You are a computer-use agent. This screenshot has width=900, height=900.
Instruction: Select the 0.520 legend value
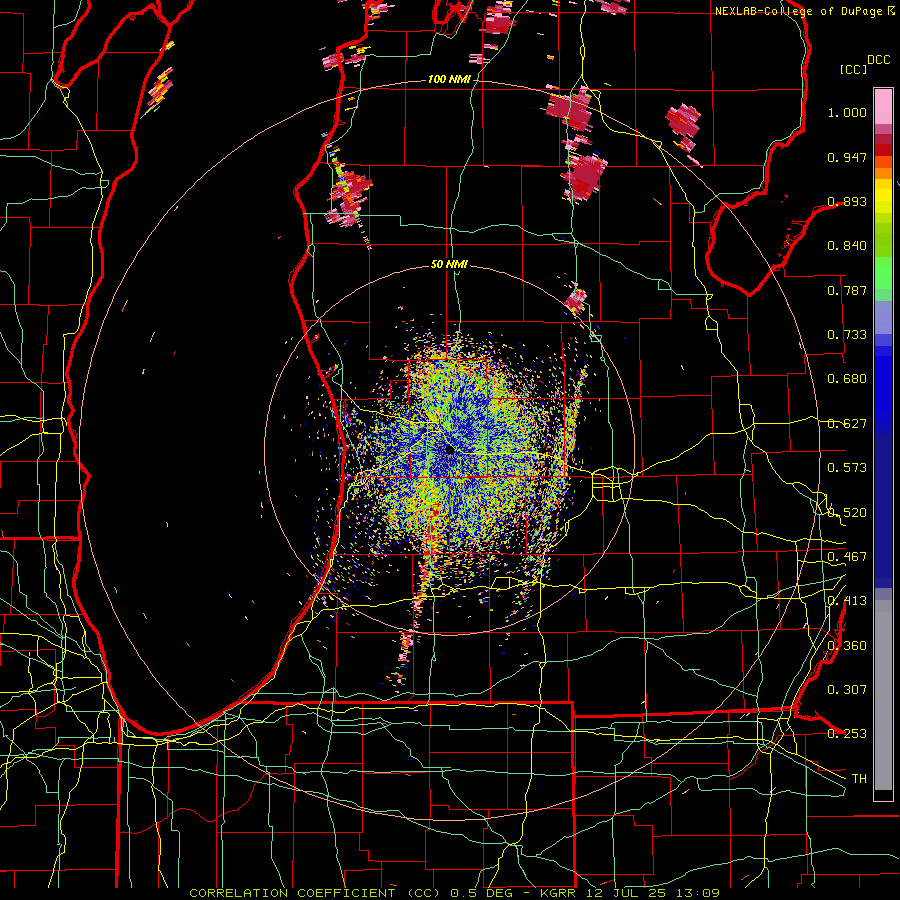pyautogui.click(x=847, y=513)
